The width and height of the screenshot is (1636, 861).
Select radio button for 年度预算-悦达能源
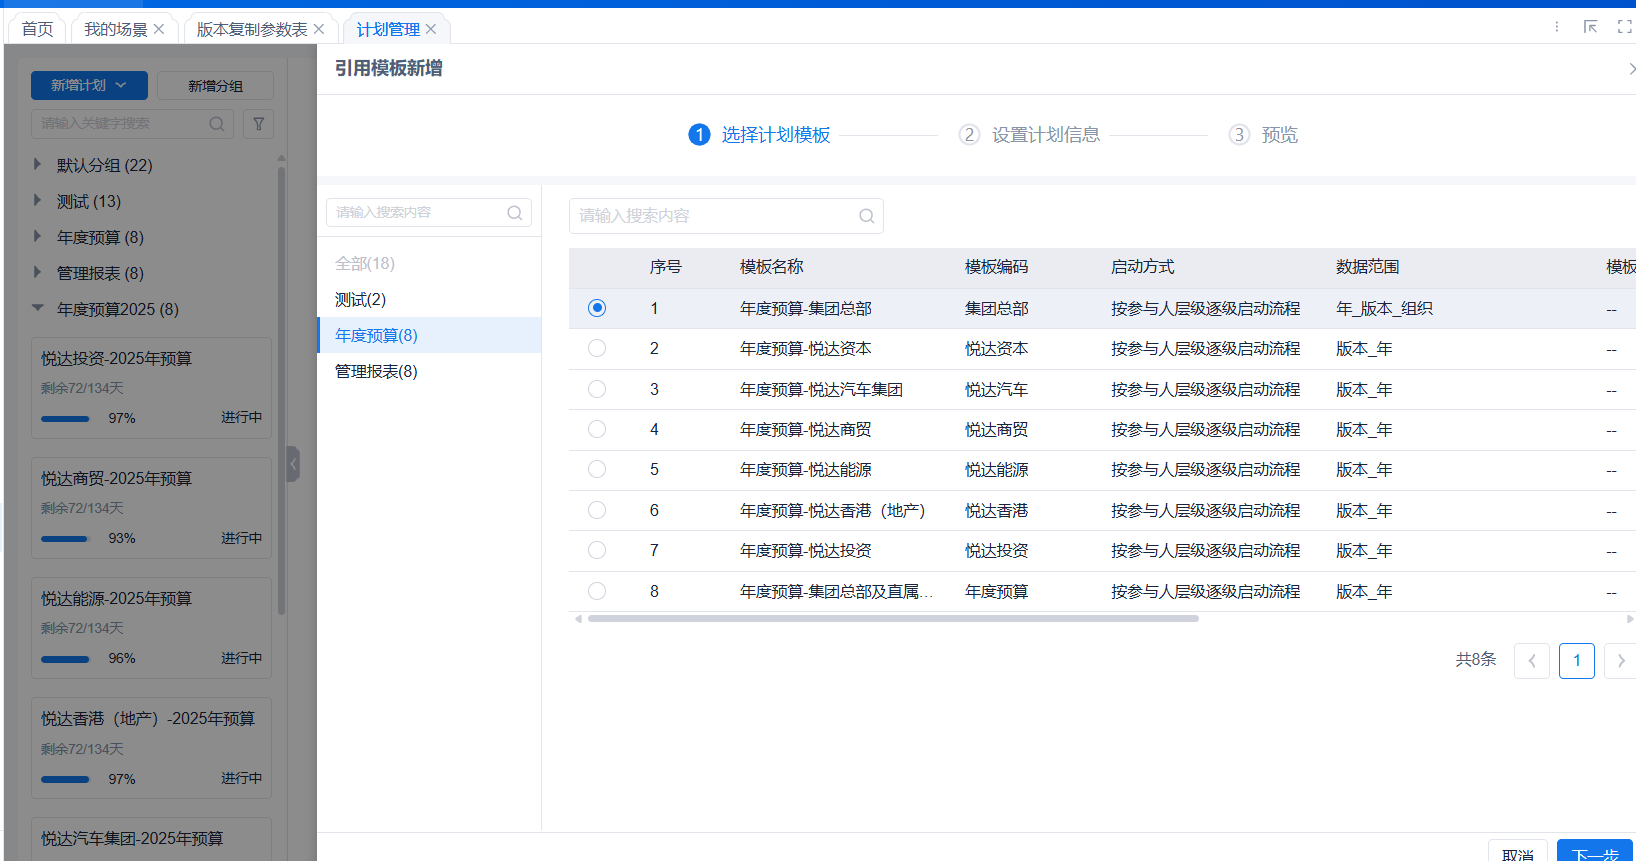[x=597, y=469]
